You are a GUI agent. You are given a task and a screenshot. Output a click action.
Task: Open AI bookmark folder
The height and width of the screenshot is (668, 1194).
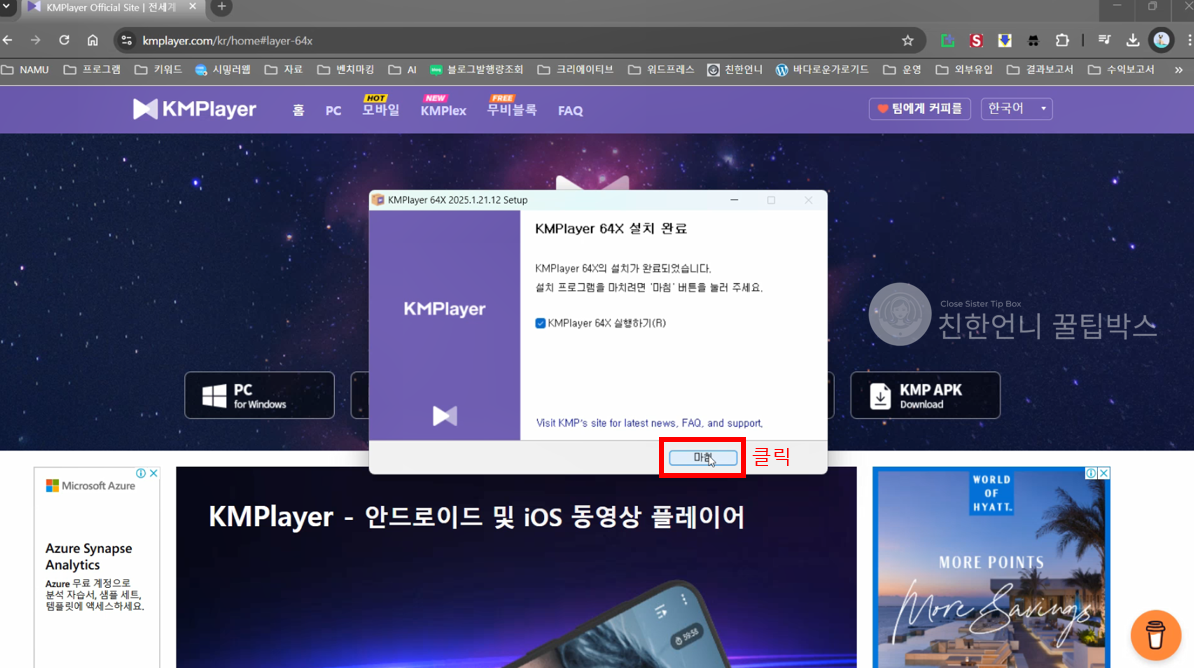(403, 69)
